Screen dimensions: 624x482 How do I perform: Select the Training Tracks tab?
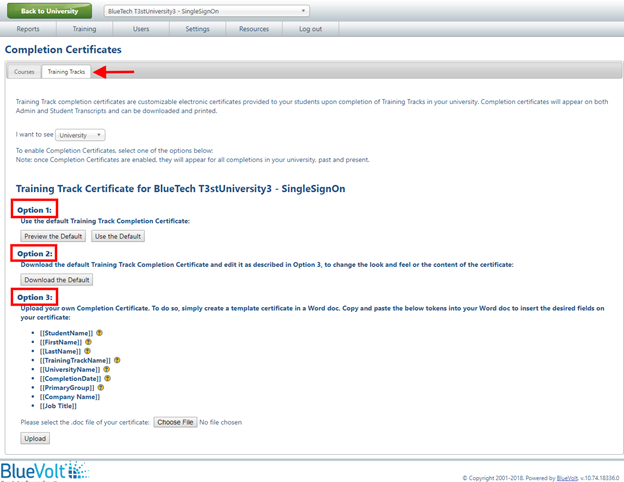coord(66,72)
